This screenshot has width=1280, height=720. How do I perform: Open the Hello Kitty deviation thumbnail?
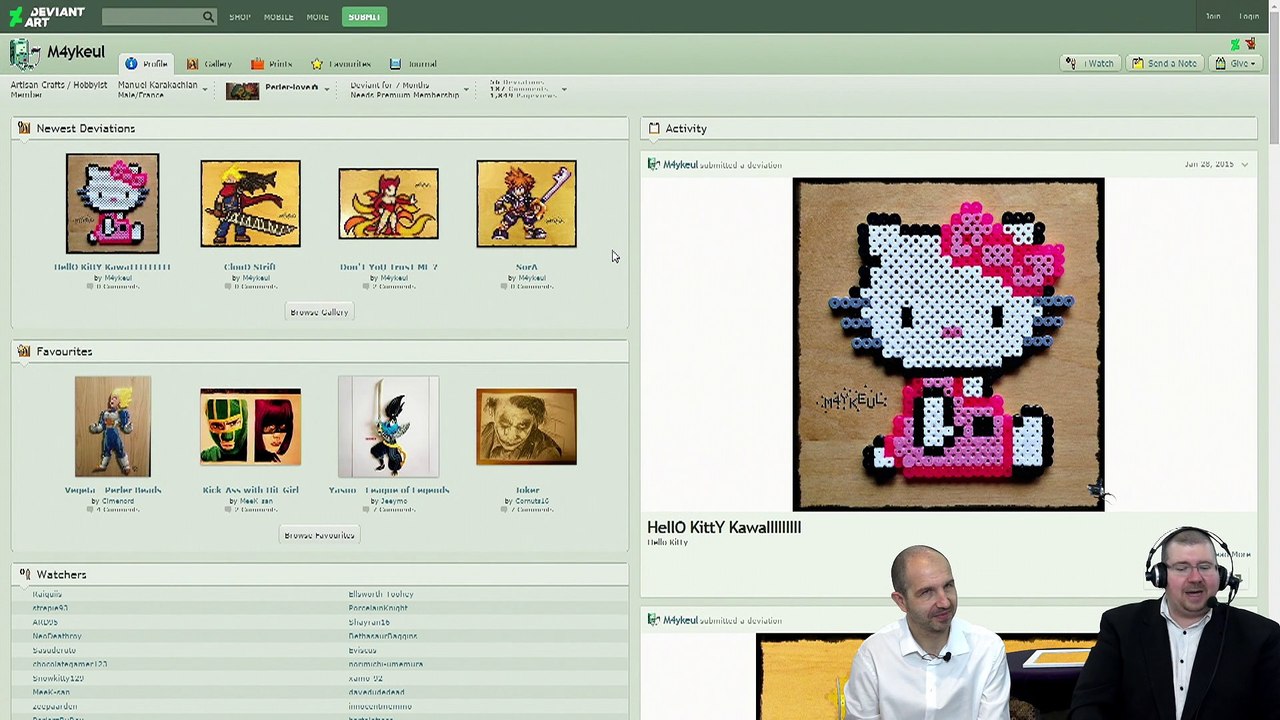tap(112, 204)
